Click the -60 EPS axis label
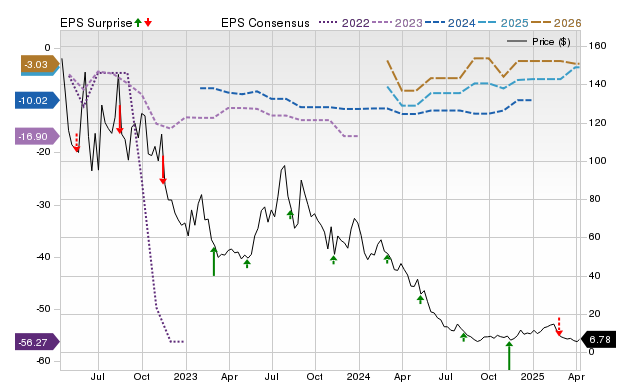 pyautogui.click(x=44, y=361)
